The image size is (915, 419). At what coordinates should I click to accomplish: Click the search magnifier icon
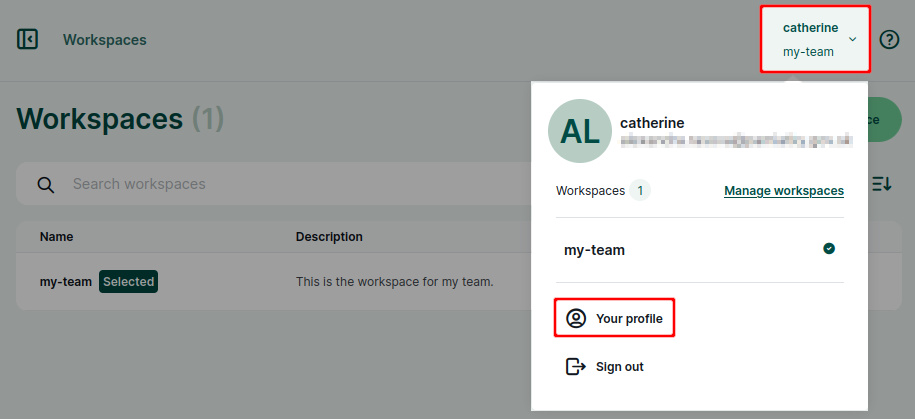pos(46,184)
